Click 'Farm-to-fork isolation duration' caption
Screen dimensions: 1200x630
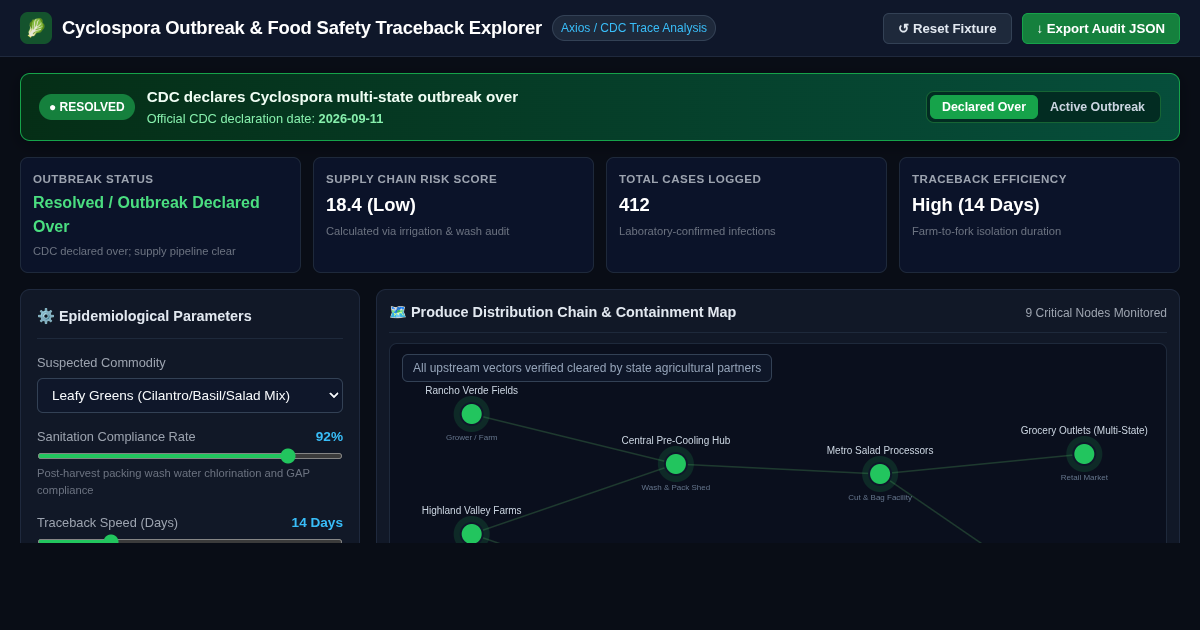tap(986, 231)
